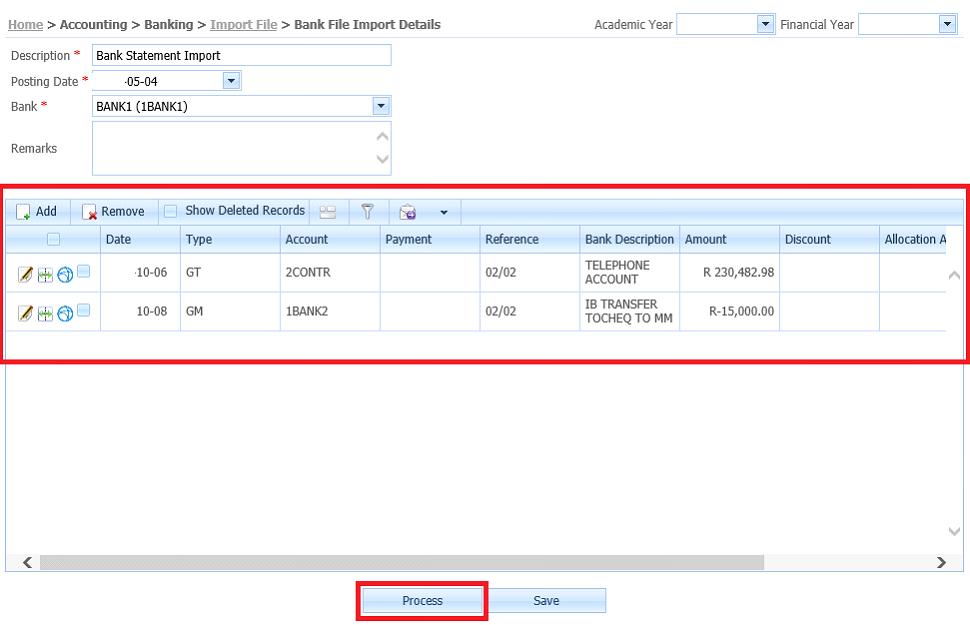970x625 pixels.
Task: Click the Reference column header
Action: [530, 239]
